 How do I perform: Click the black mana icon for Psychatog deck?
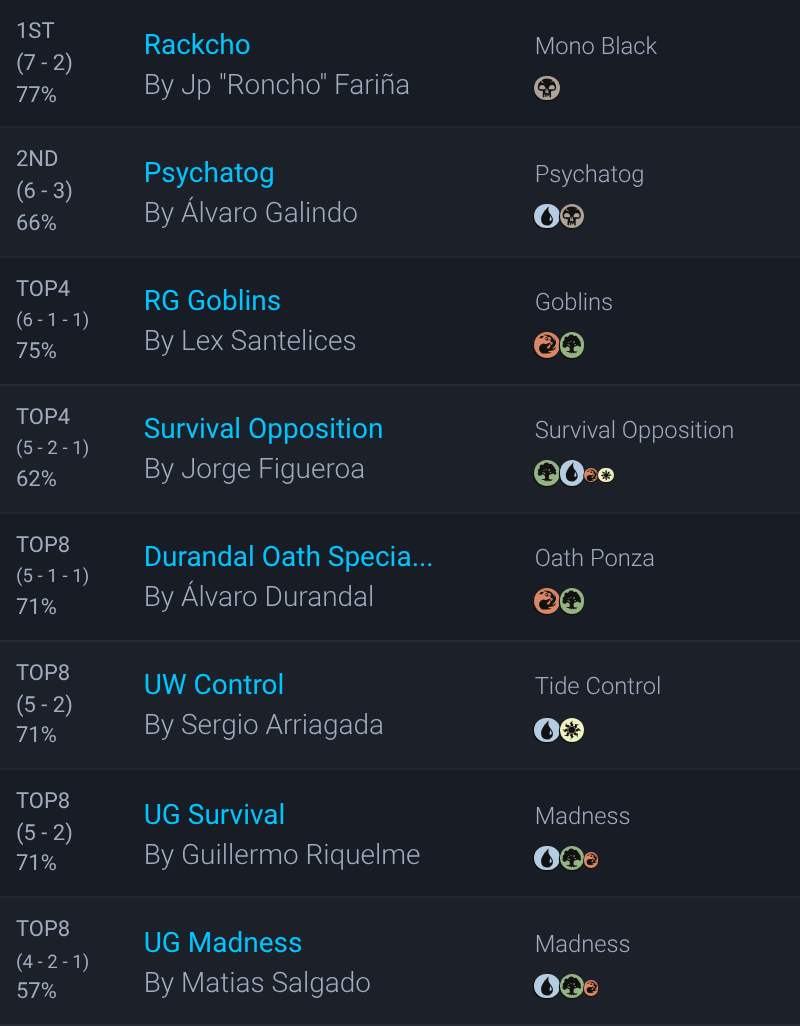coord(572,216)
